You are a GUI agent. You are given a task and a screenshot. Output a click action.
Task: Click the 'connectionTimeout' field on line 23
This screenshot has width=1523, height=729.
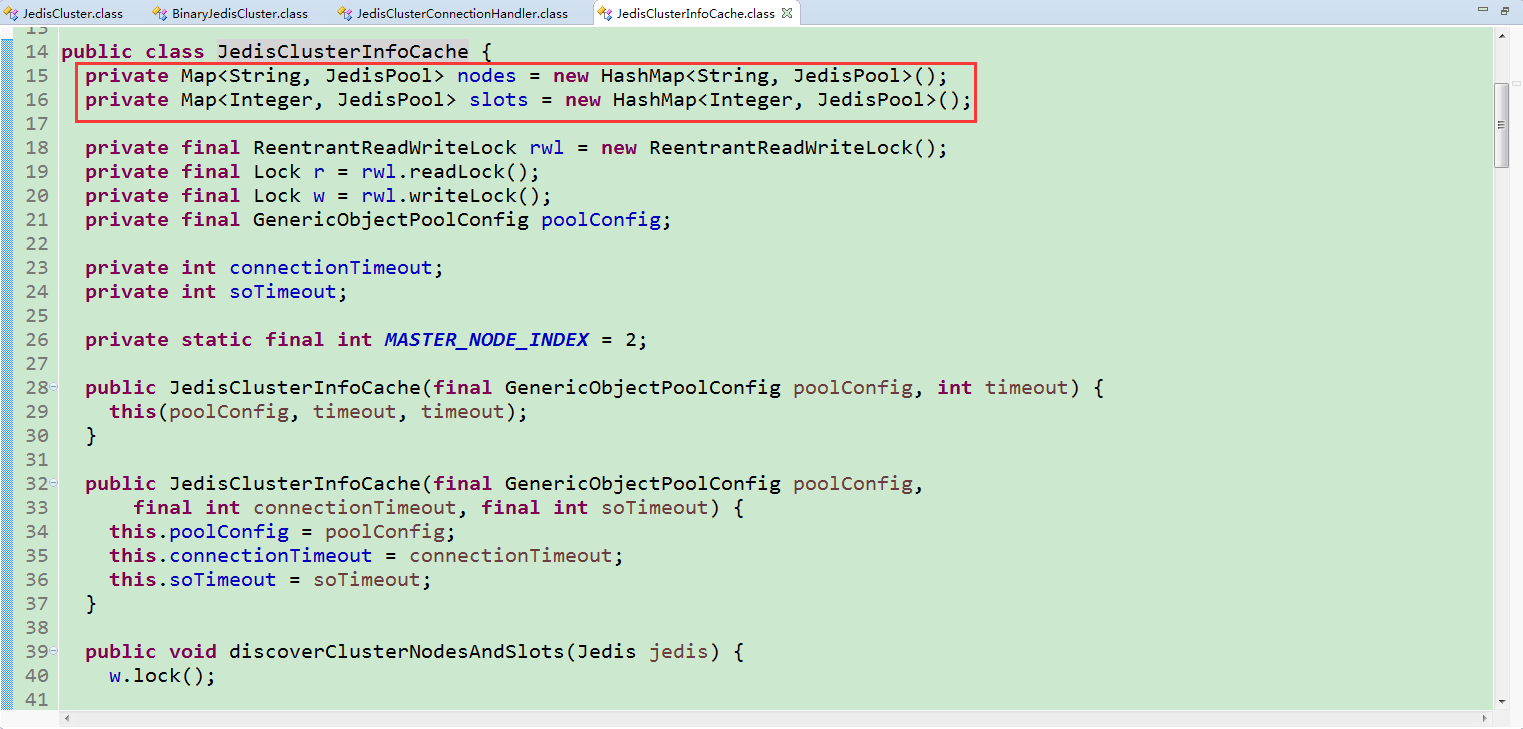pyautogui.click(x=331, y=268)
